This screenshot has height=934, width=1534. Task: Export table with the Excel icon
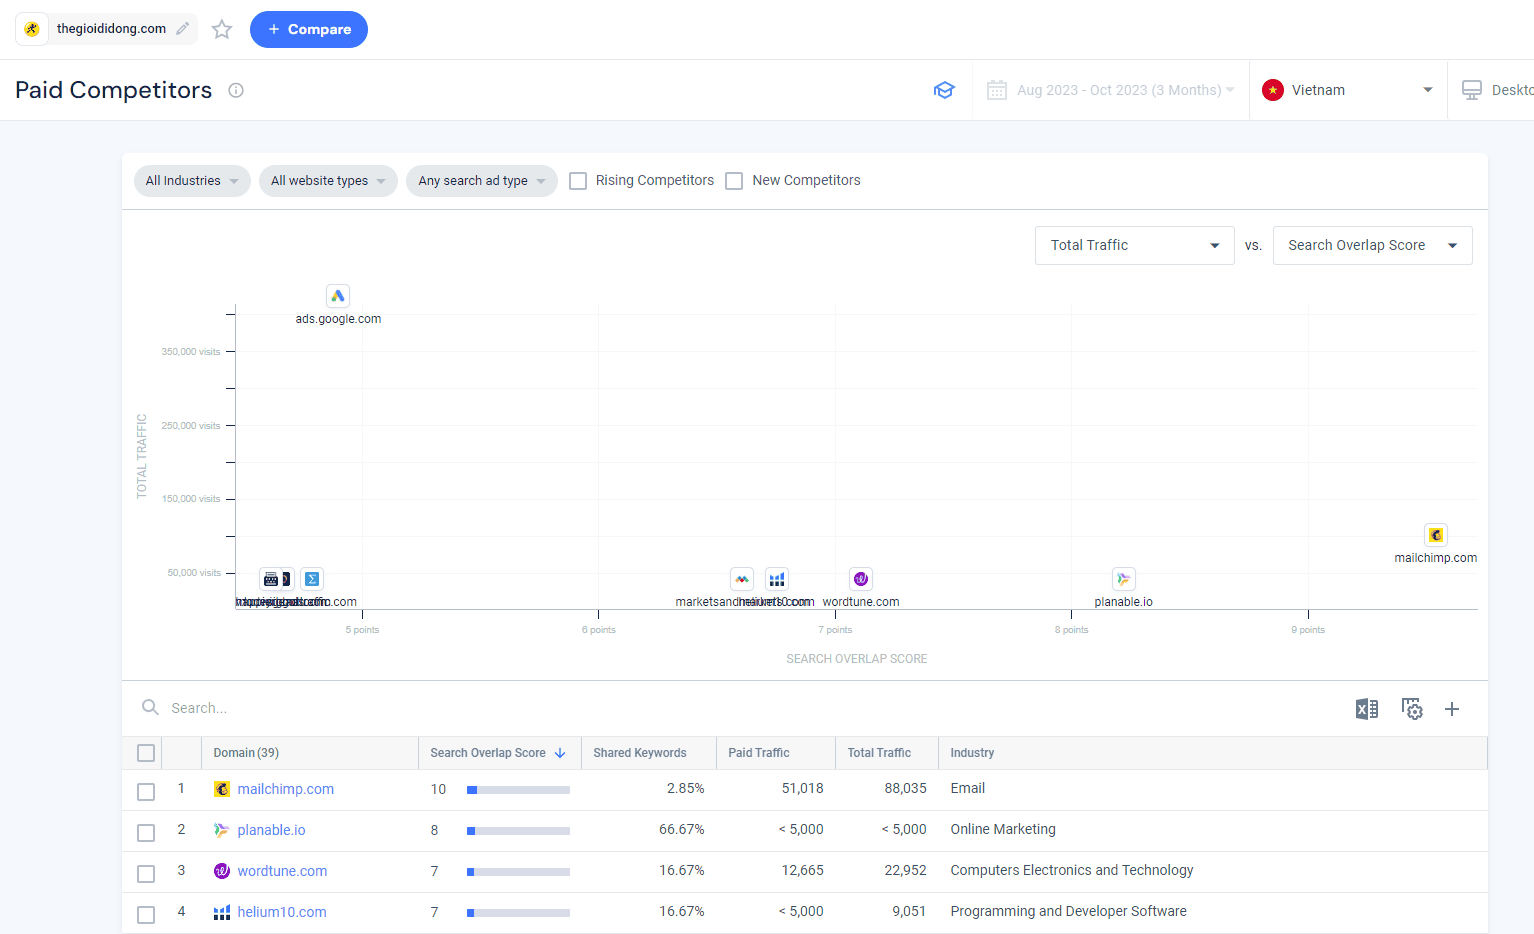click(x=1366, y=709)
